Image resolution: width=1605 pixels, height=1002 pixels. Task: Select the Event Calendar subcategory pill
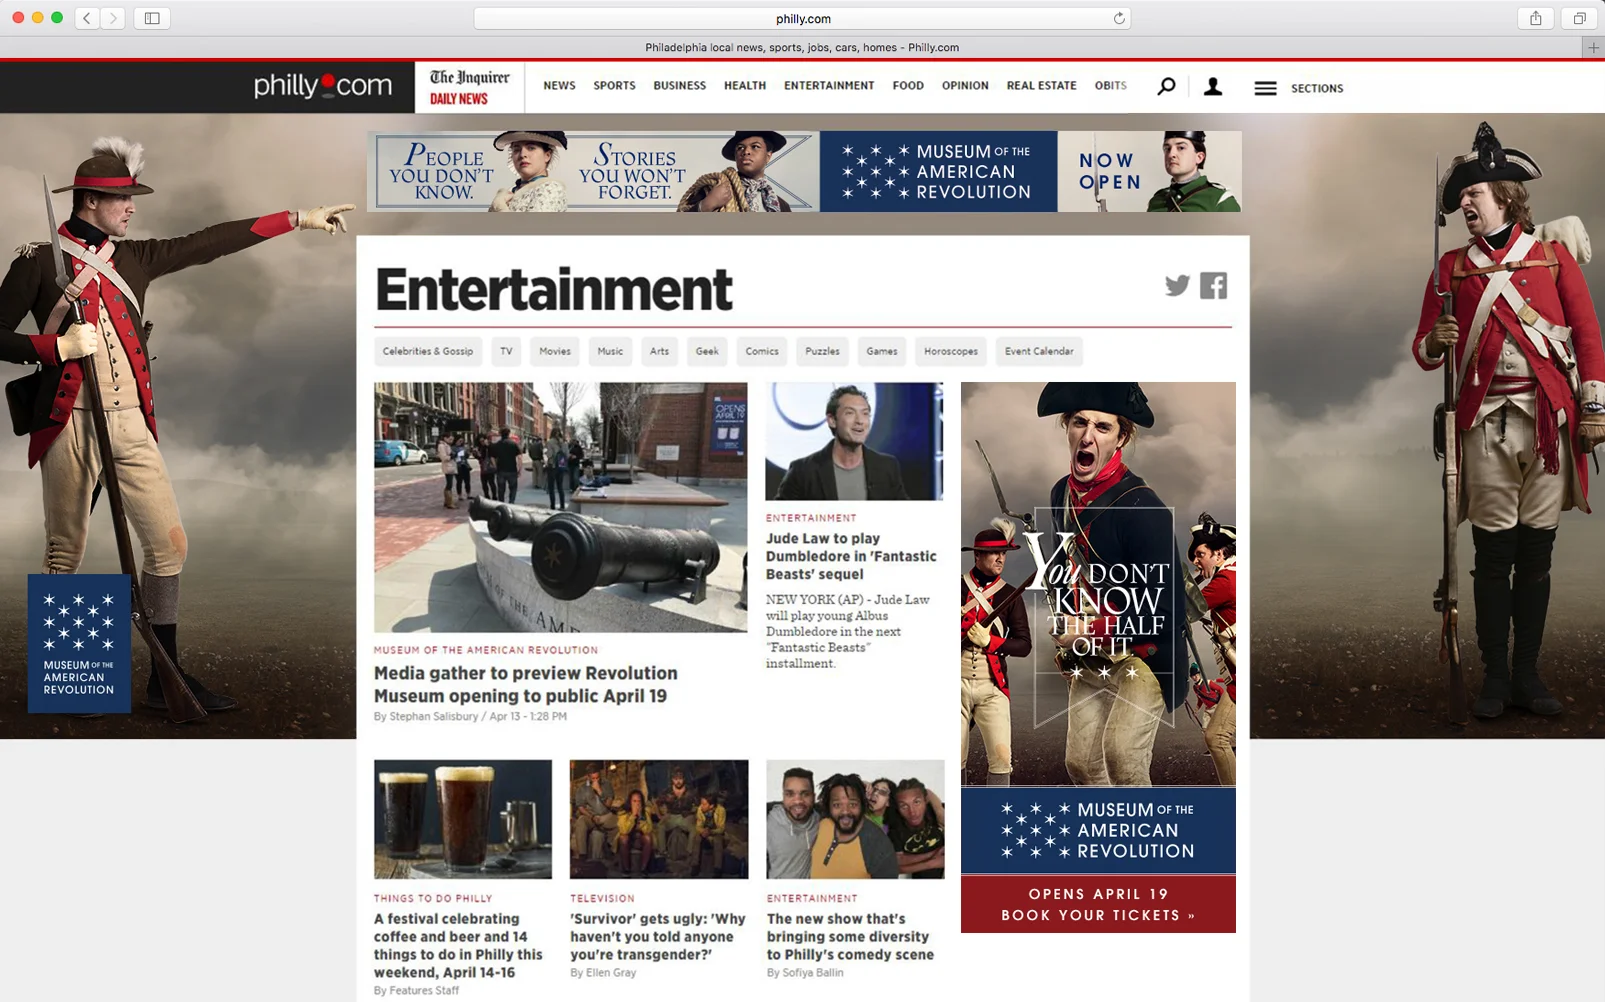pyautogui.click(x=1039, y=351)
